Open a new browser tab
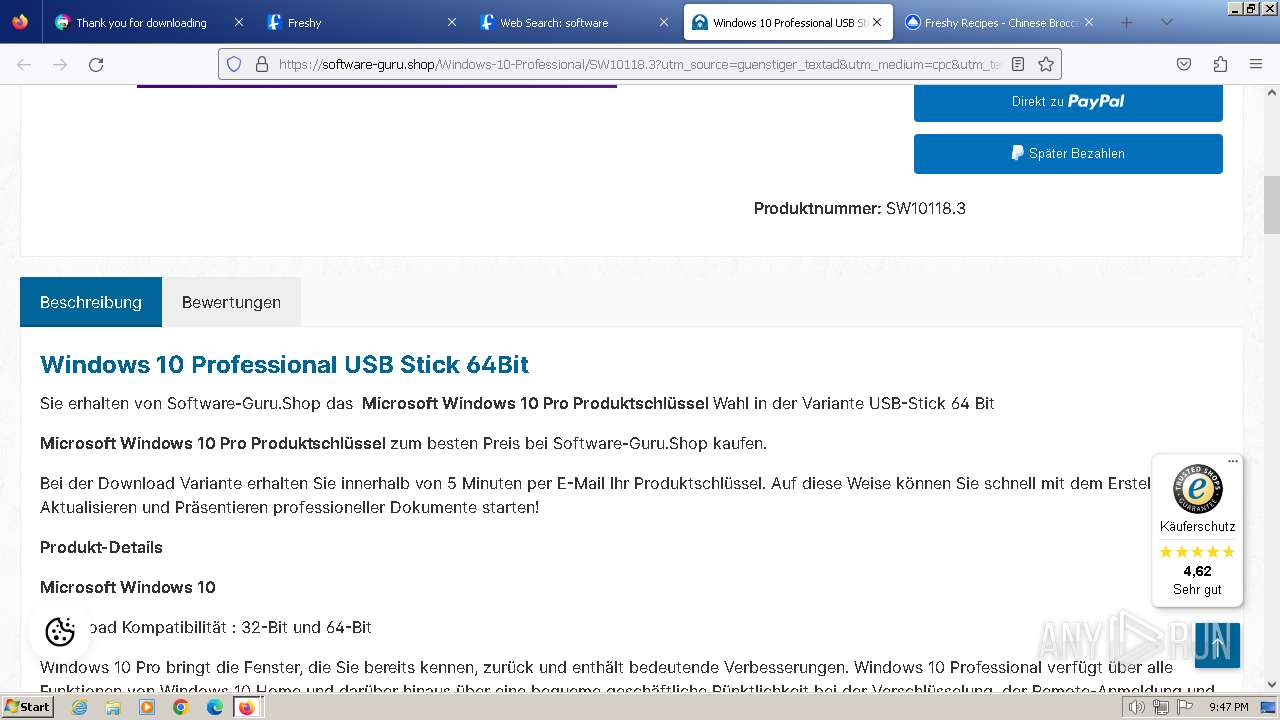 (x=1127, y=22)
